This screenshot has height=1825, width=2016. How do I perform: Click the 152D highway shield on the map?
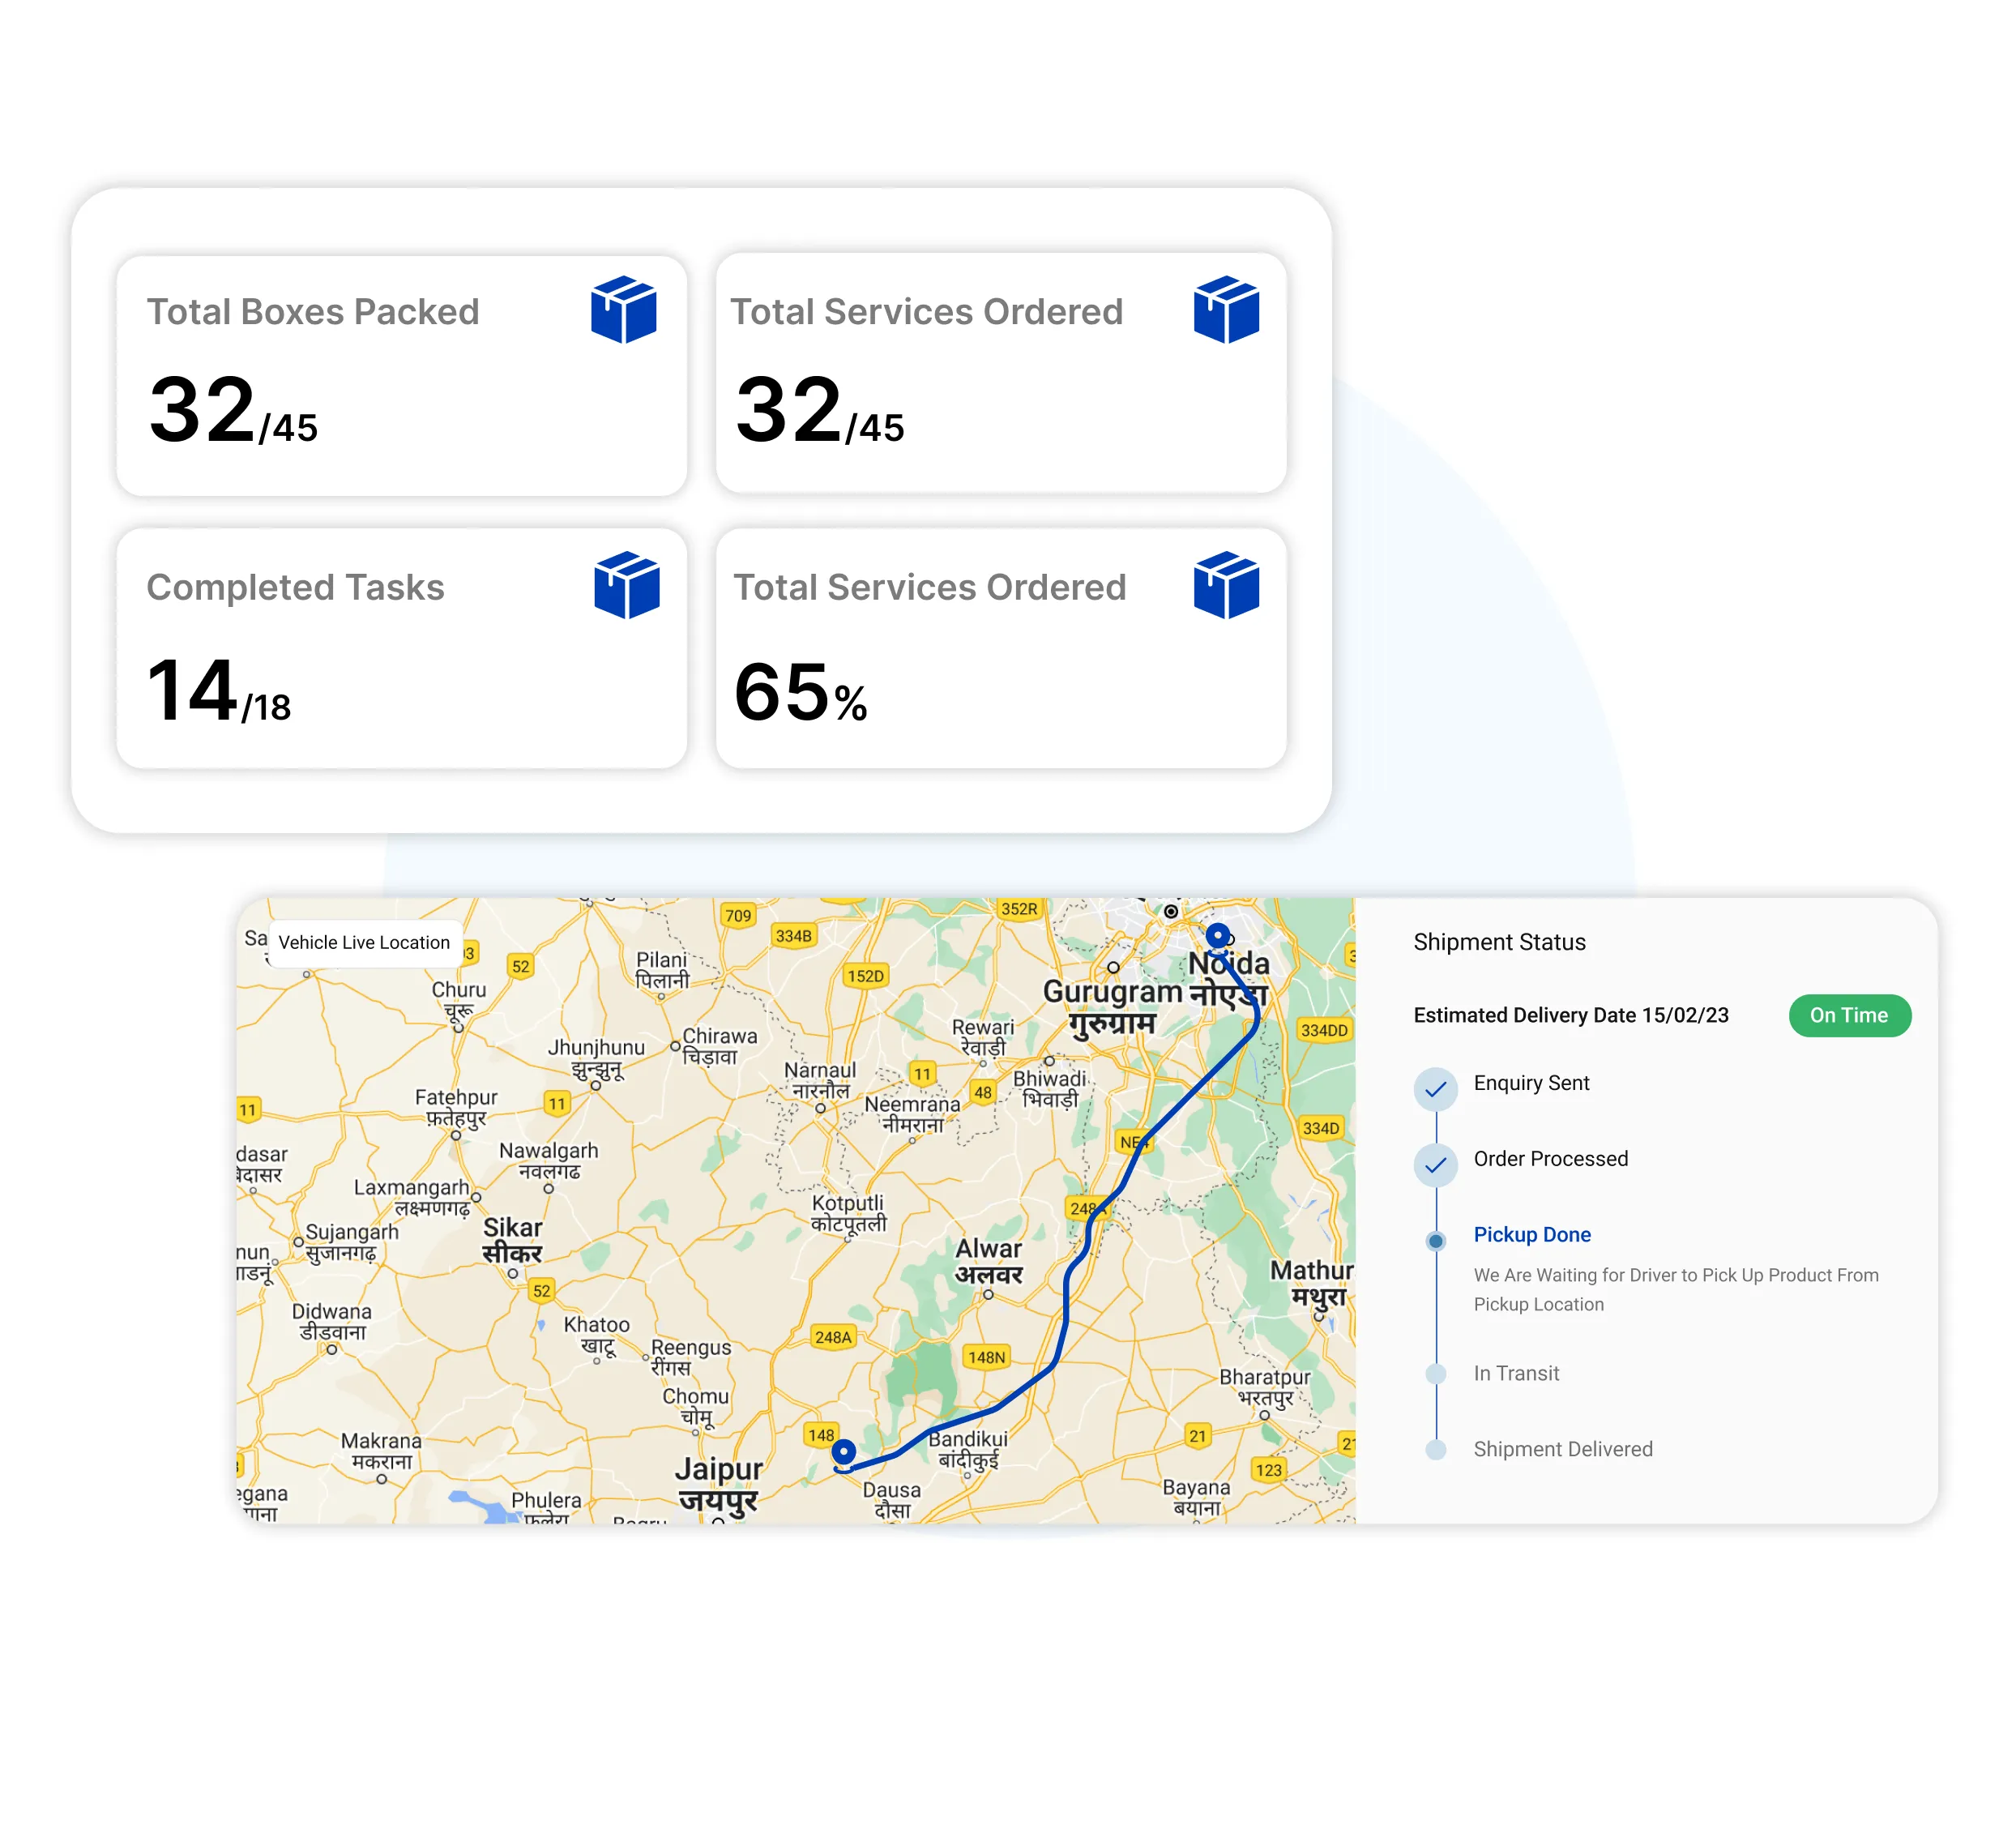pos(865,976)
